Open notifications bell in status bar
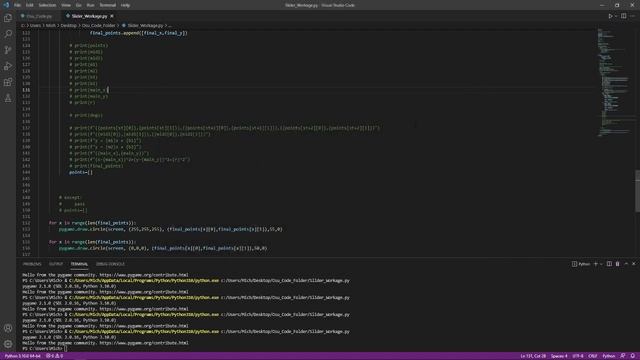The width and height of the screenshot is (640, 360). click(x=632, y=356)
